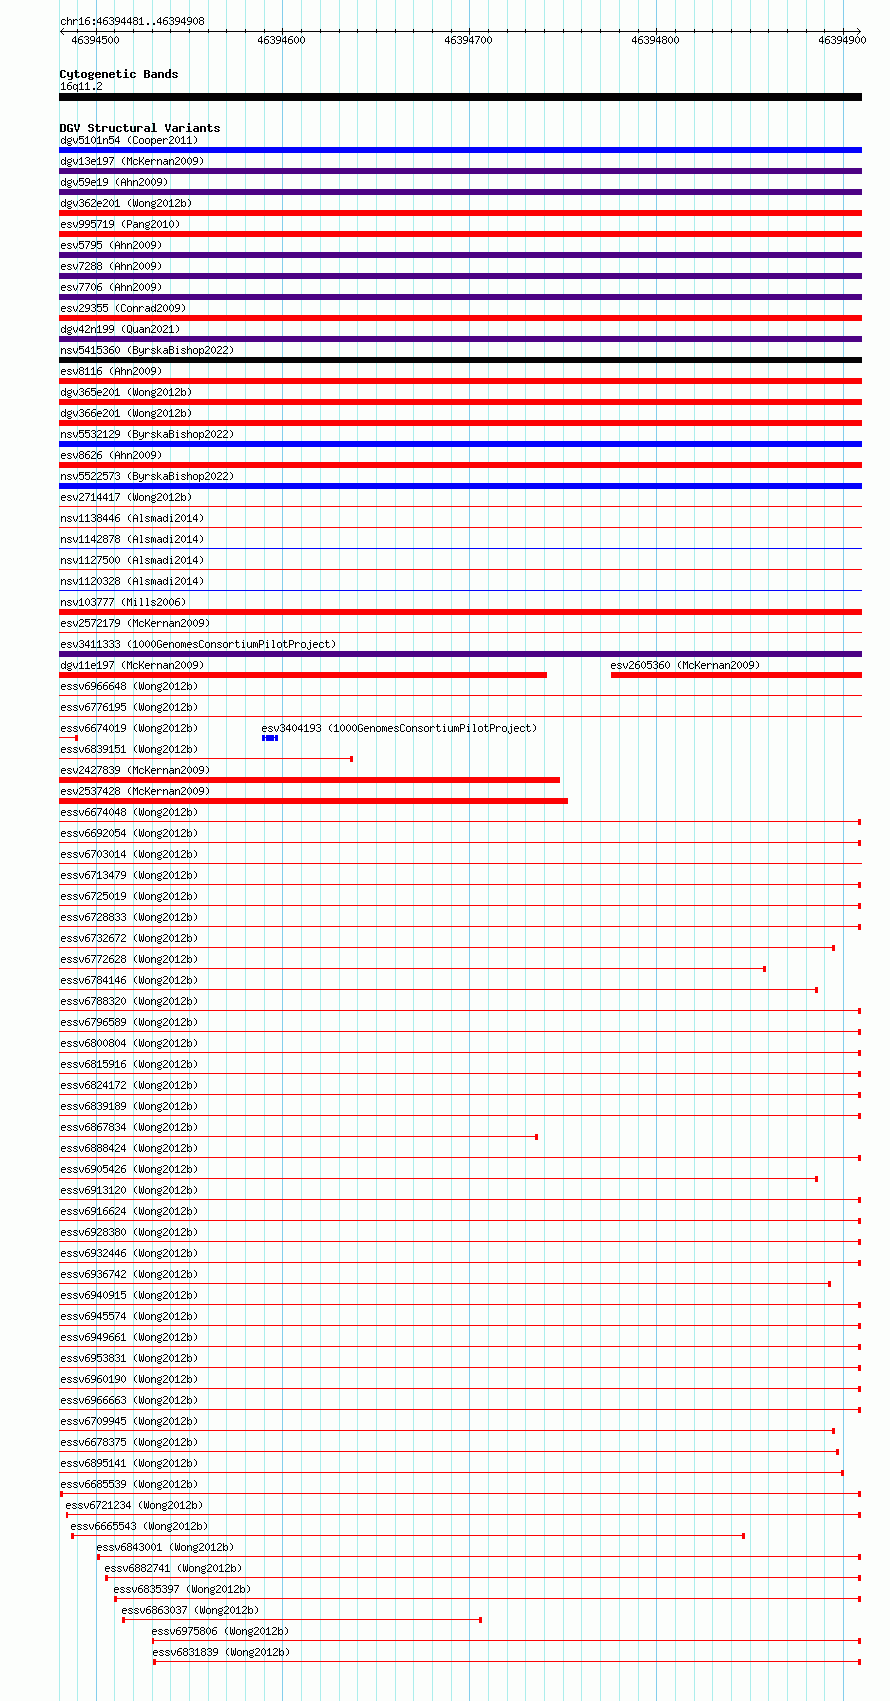The image size is (890, 1701).
Task: Click essv6843001 (Wong2012b) label
Action: 165,1547
